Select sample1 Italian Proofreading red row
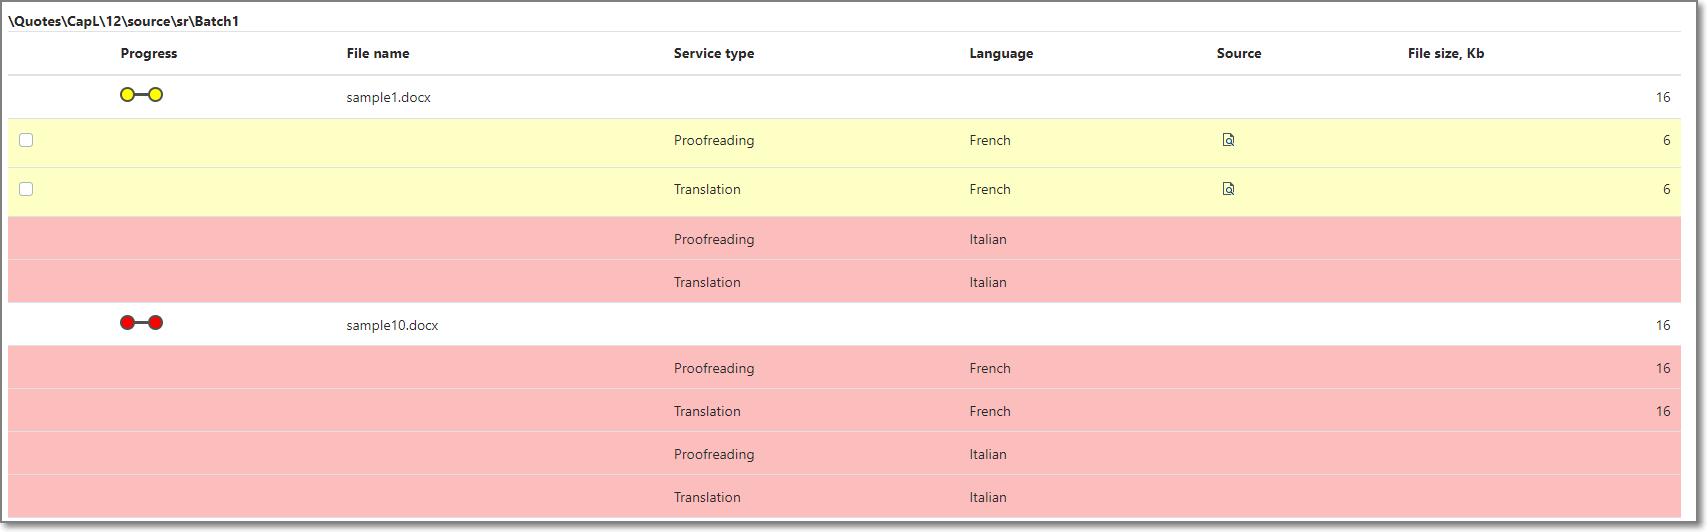The height and width of the screenshot is (532, 1707). point(844,239)
